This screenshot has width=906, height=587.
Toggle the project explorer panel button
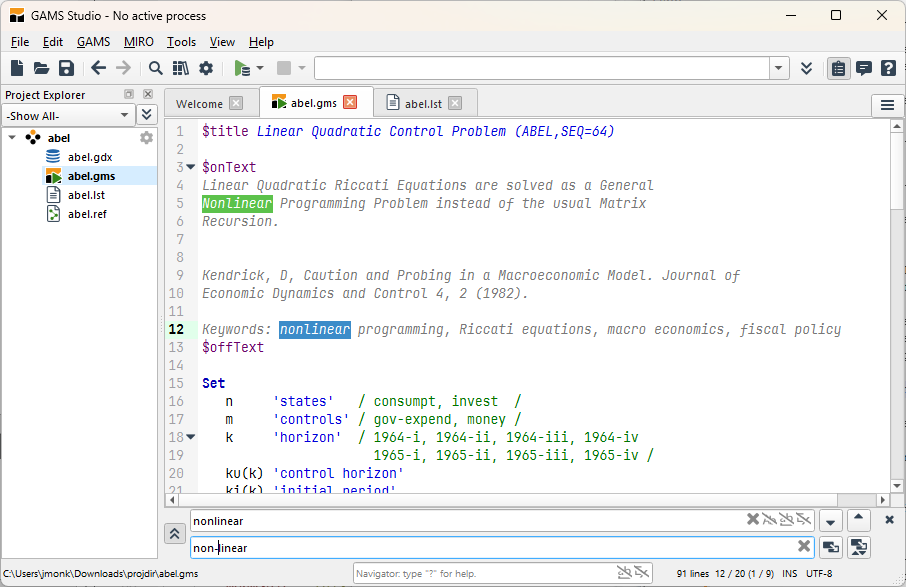838,68
